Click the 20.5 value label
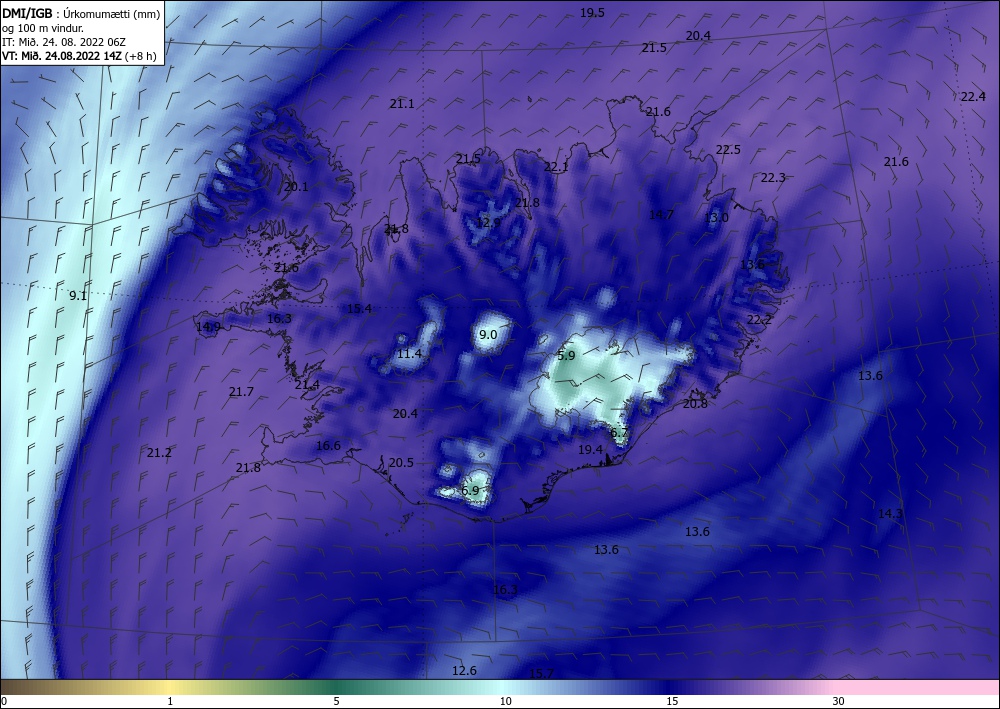 click(x=401, y=463)
